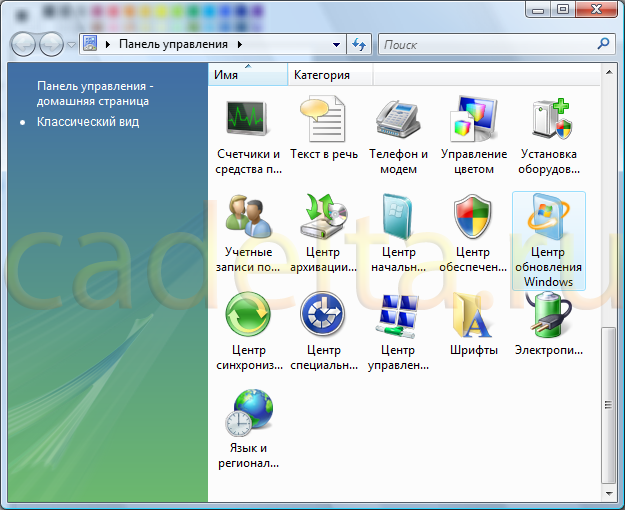Open Центр обновления Windows
625x510 pixels.
click(x=549, y=240)
